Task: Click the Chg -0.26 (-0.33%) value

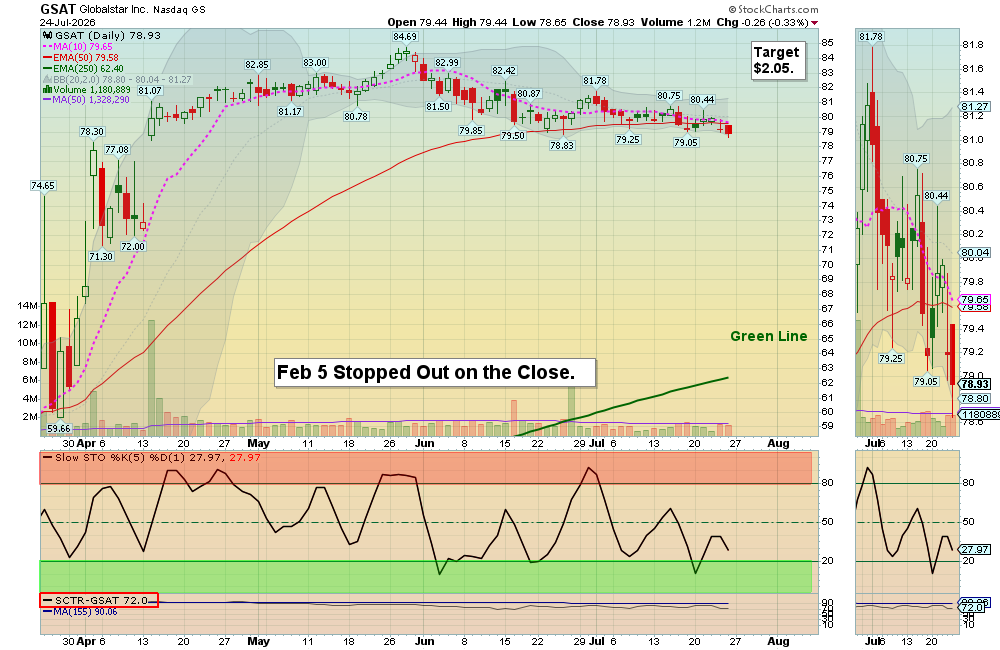Action: pyautogui.click(x=761, y=22)
